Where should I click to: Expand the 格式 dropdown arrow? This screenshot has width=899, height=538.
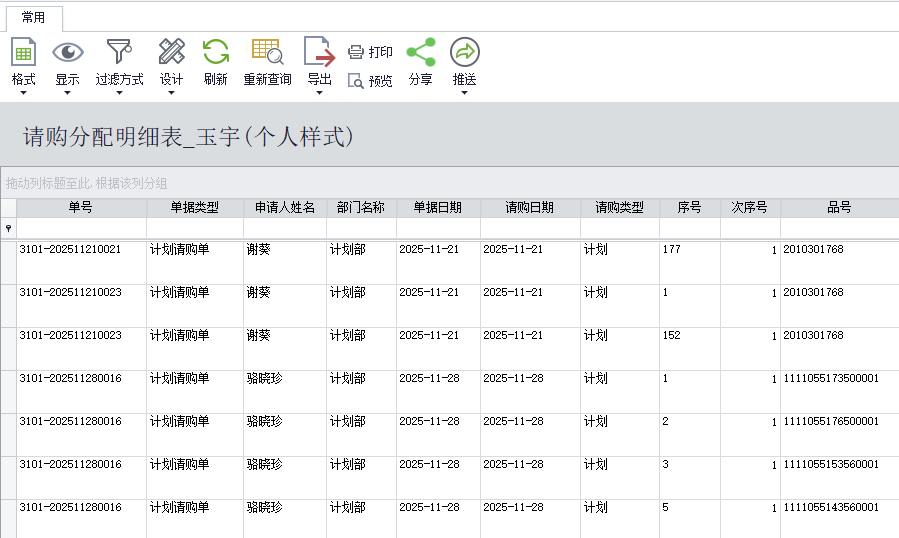(x=24, y=92)
